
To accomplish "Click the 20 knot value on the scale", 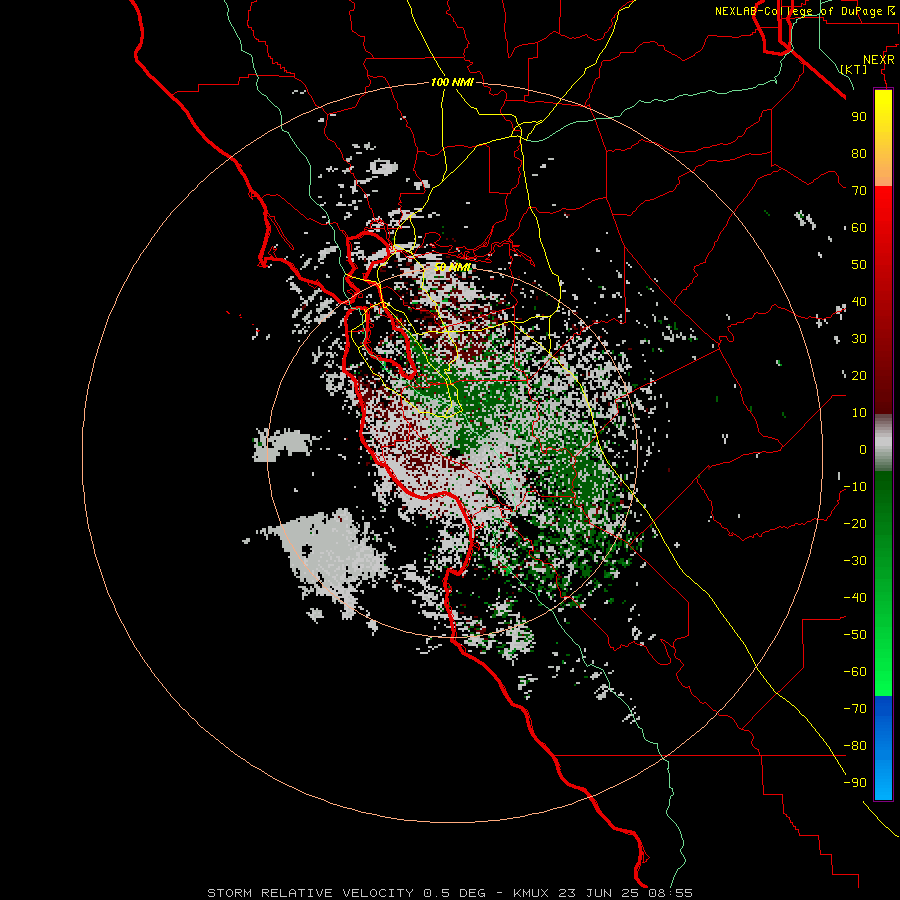I will pyautogui.click(x=859, y=375).
